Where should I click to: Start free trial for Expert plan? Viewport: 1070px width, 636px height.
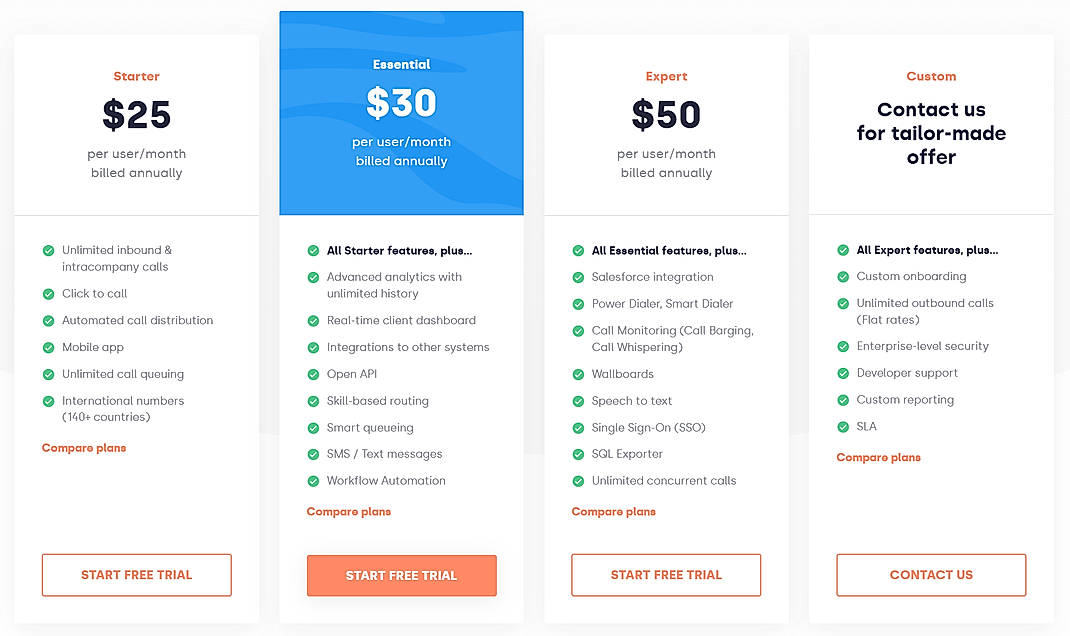(x=666, y=575)
